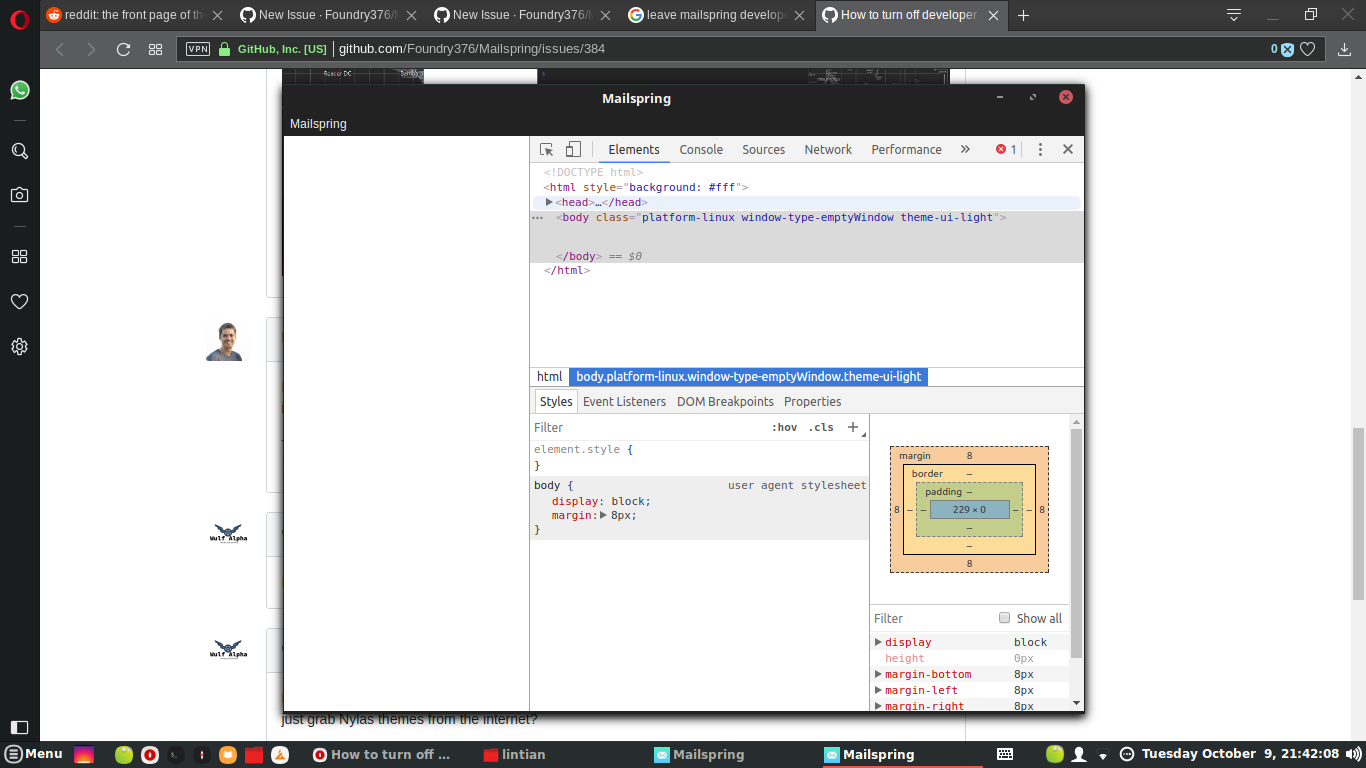This screenshot has width=1366, height=768.
Task: Open the downloads icon in Opera toolbar
Action: 1343,48
